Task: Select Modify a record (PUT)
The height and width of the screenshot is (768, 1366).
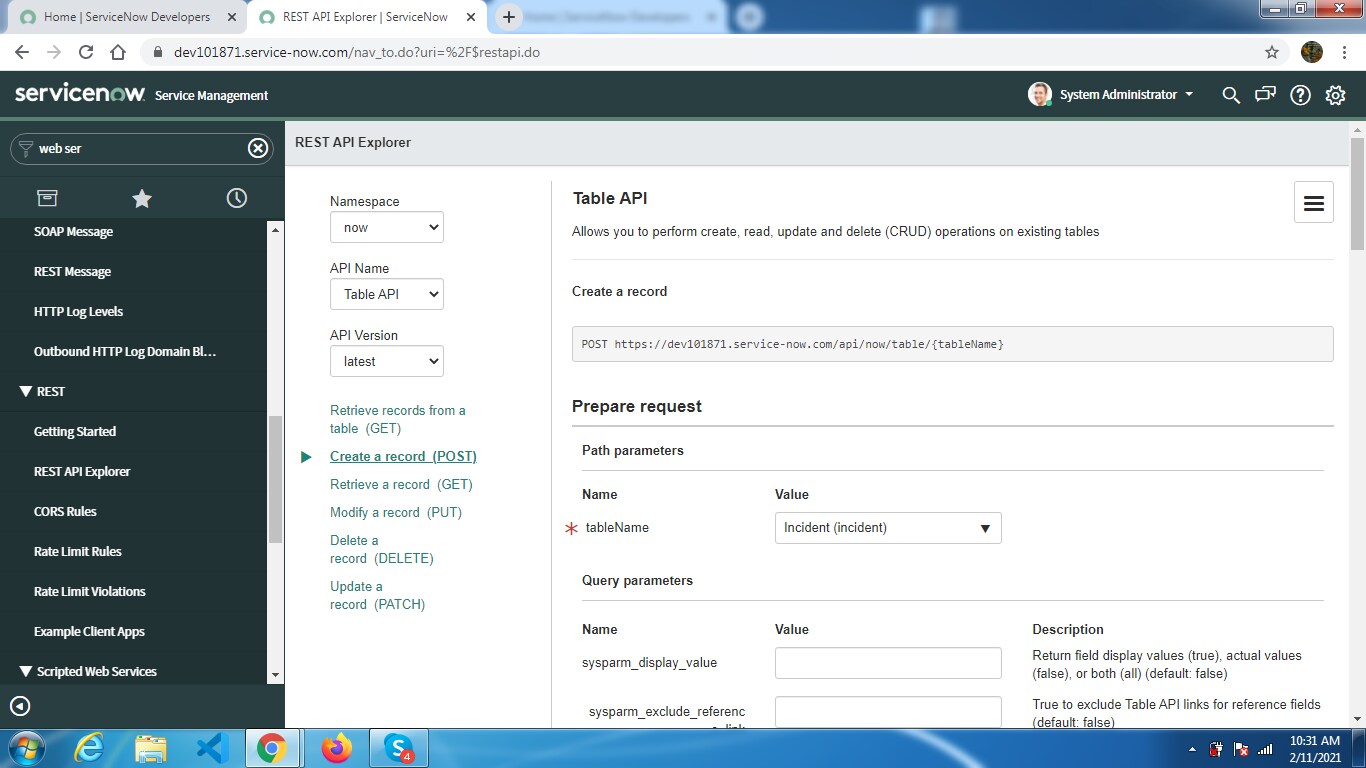Action: tap(396, 512)
